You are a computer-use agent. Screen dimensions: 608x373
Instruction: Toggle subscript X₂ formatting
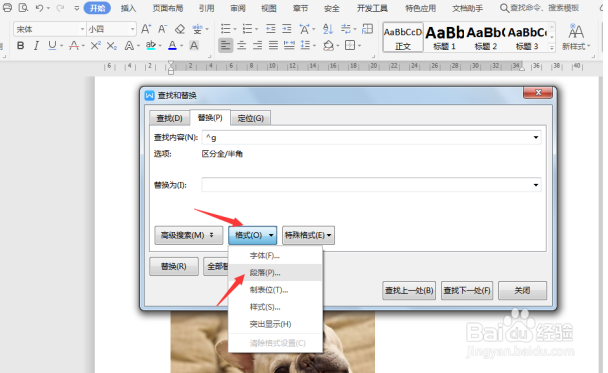coord(112,46)
